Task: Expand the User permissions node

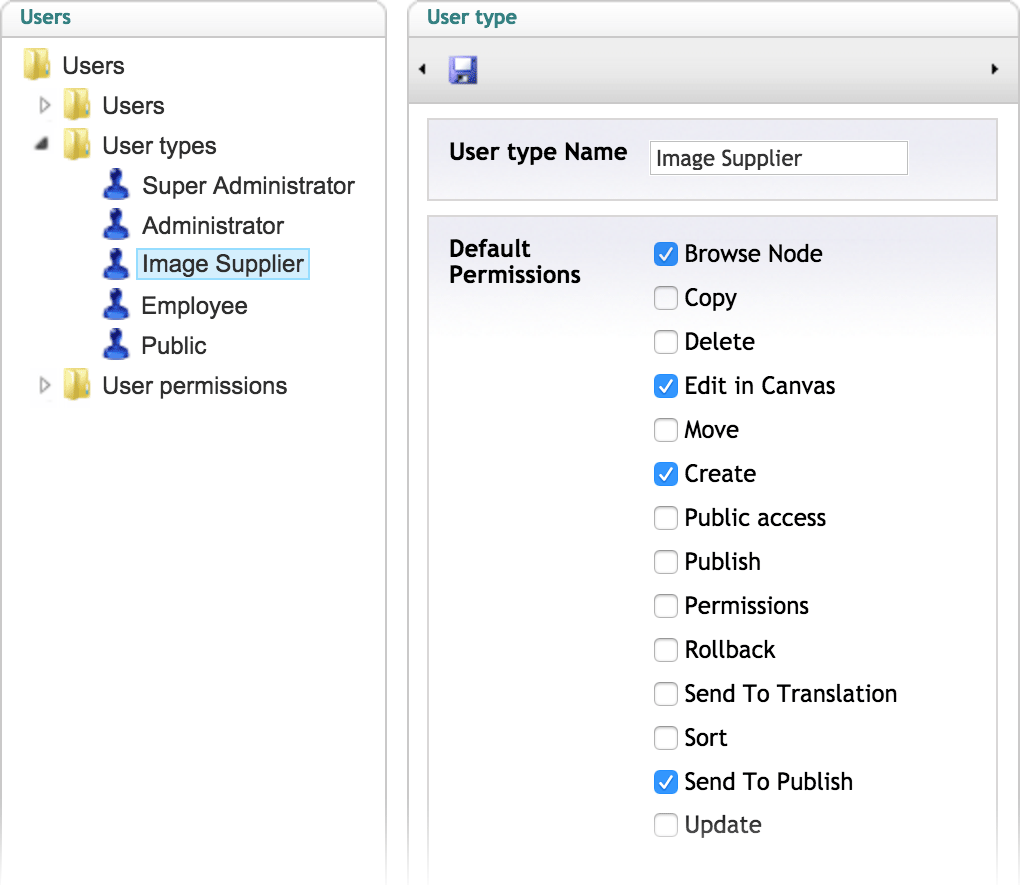Action: 44,386
